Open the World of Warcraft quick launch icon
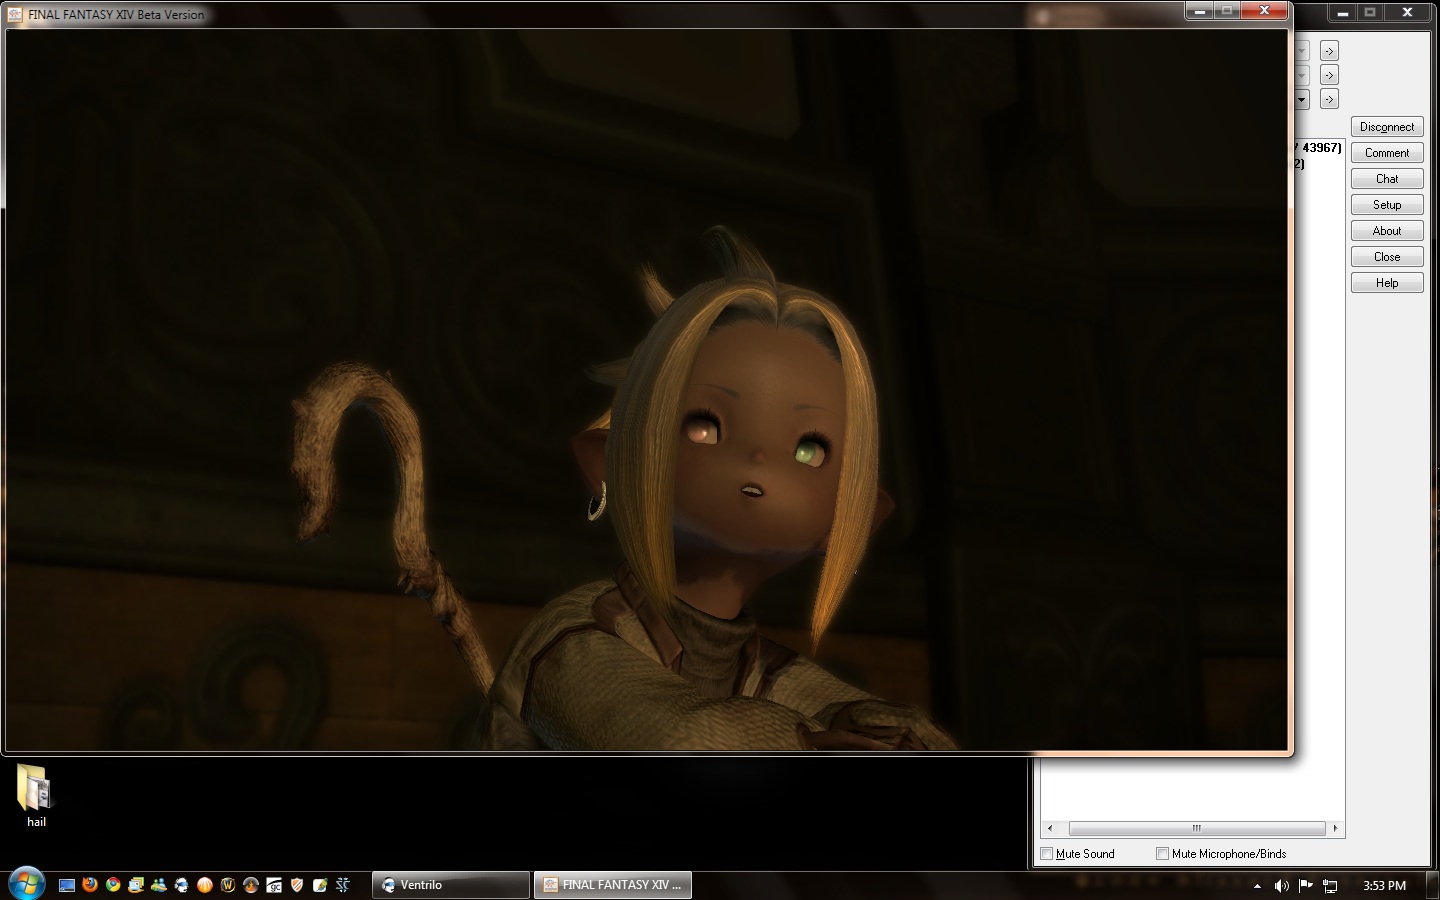1440x900 pixels. point(228,885)
